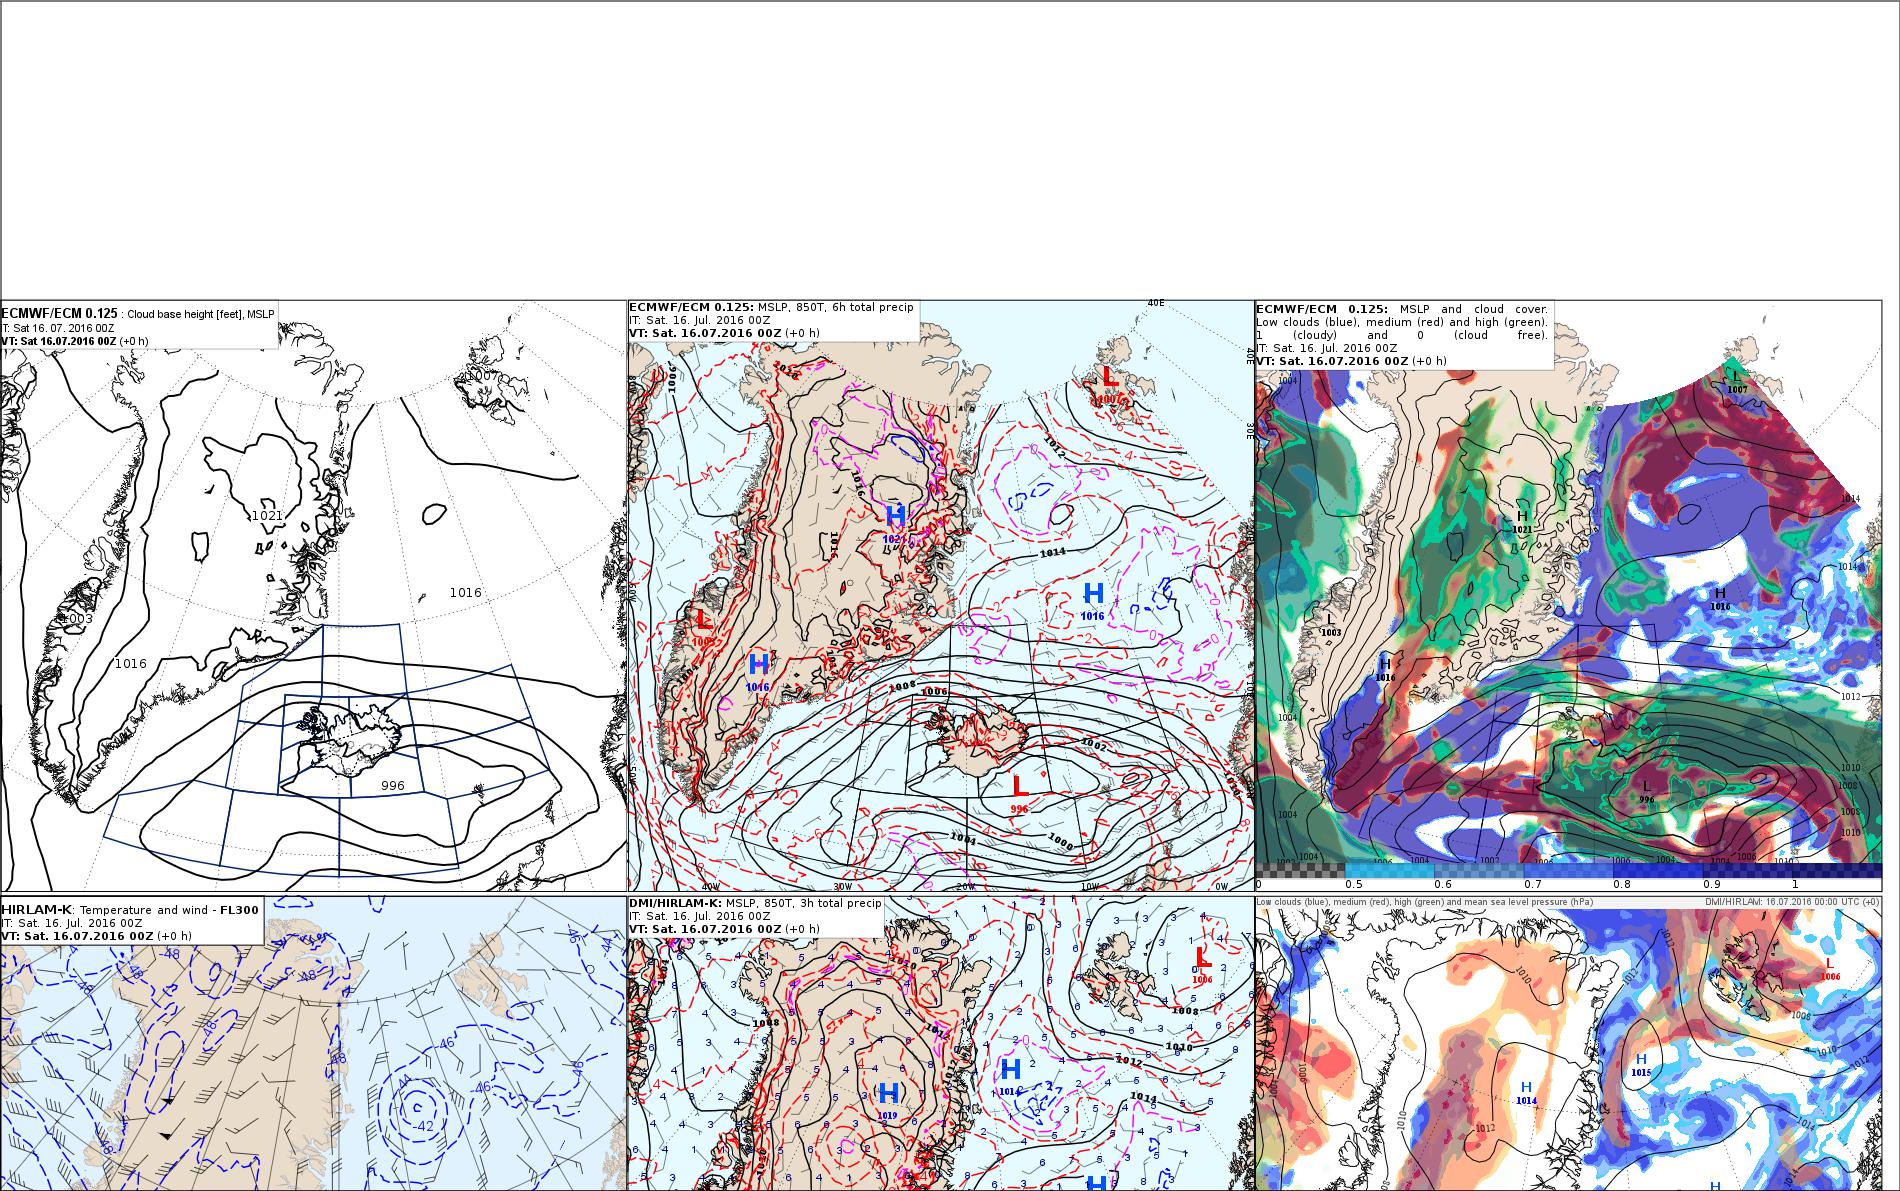Click the light blue 0.5 to 0.6 scale segment
1900x1191 pixels.
(x=1389, y=871)
